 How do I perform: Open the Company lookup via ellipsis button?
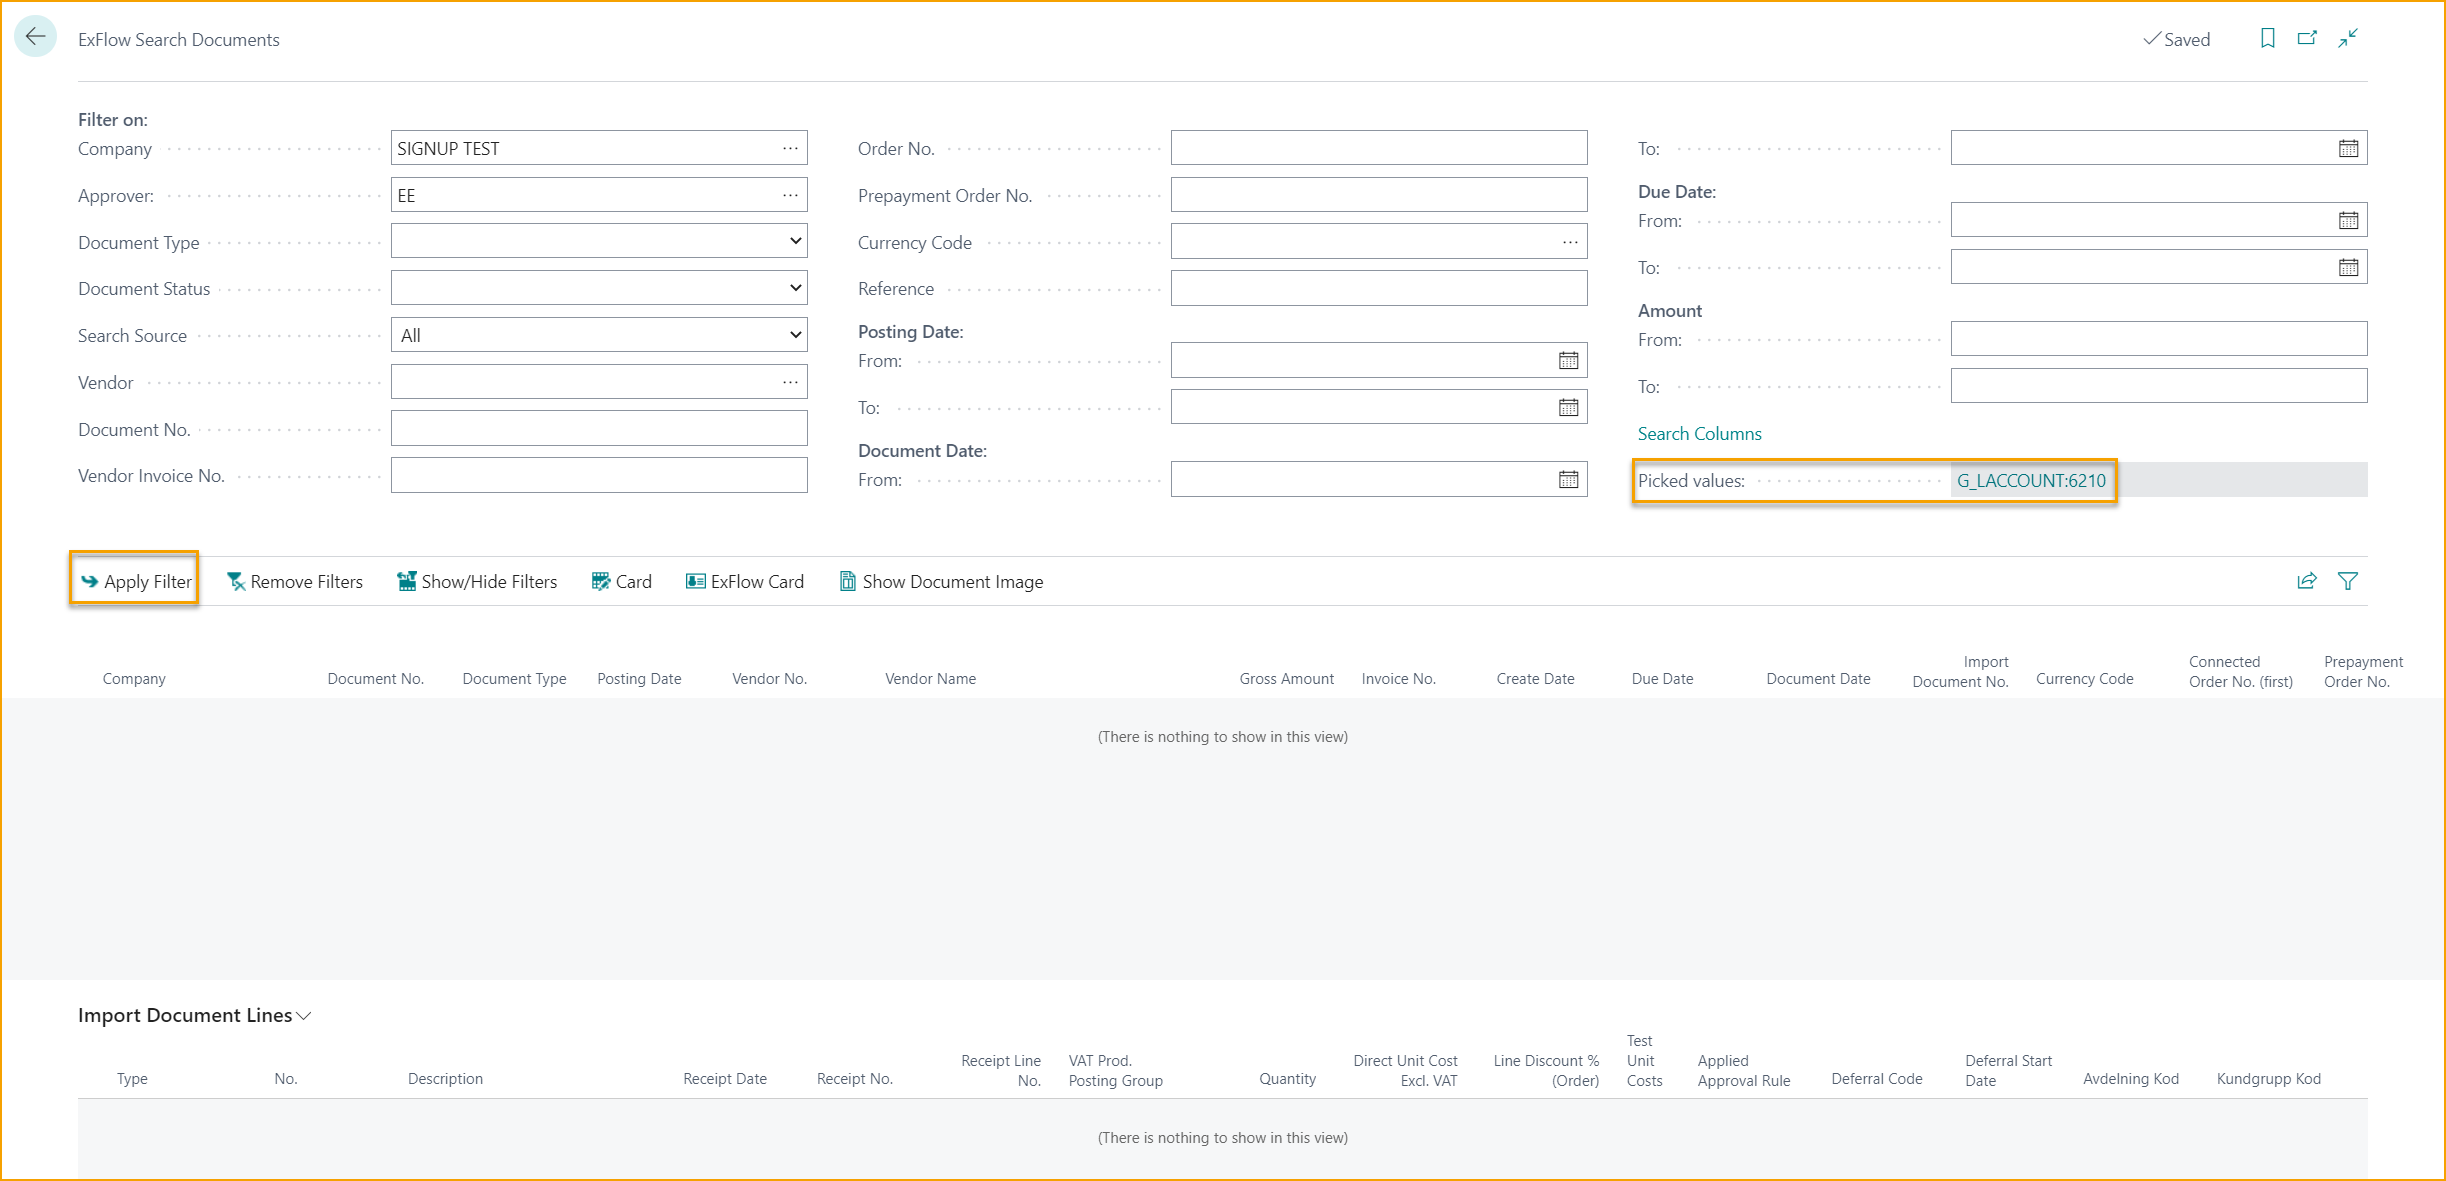pos(789,147)
